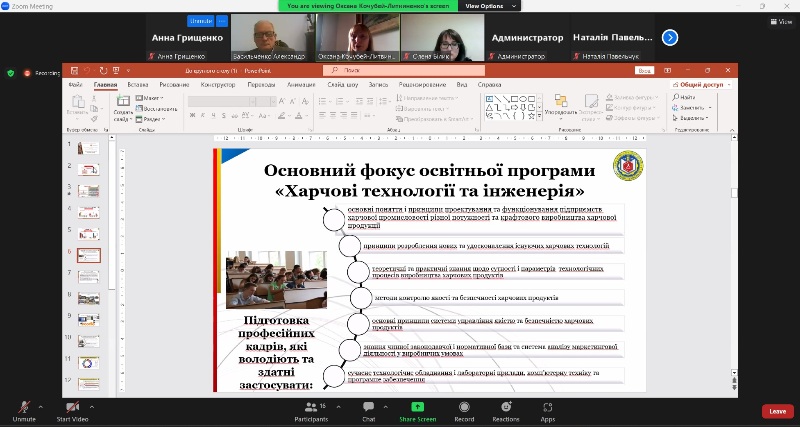Expand audio options arrow beside Unmute

(x=41, y=407)
